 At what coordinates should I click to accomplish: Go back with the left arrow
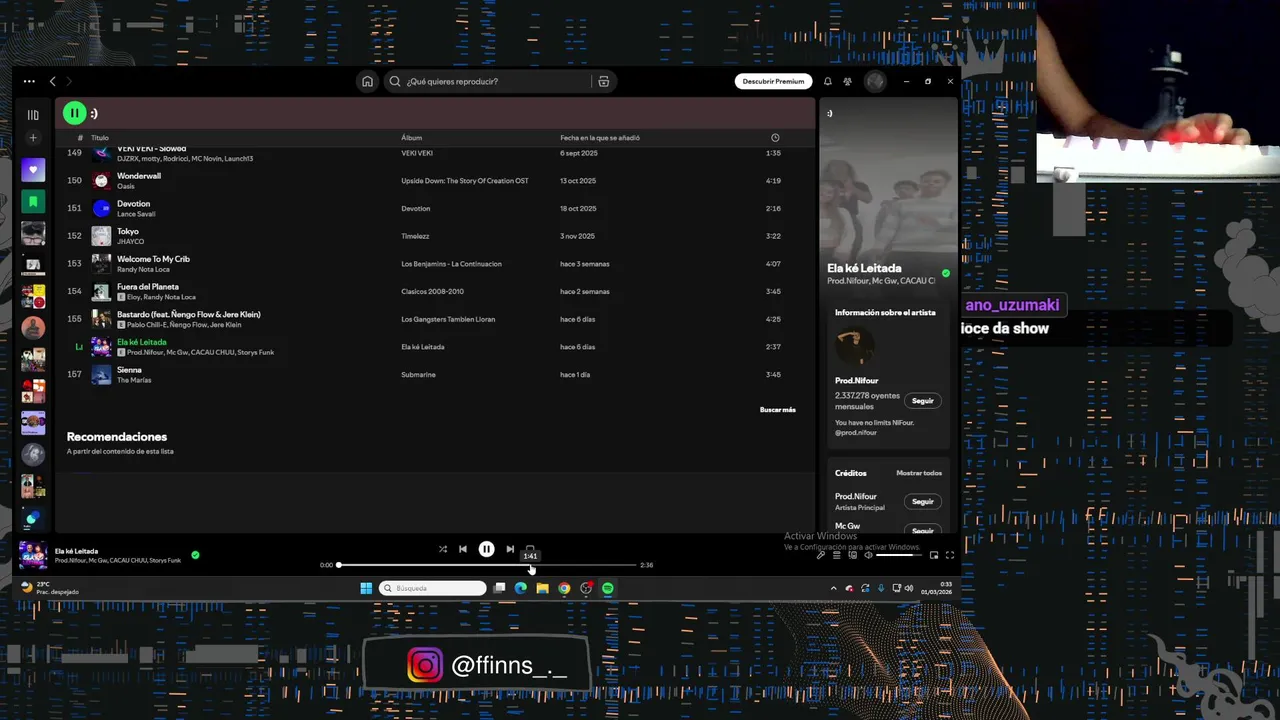click(x=52, y=81)
